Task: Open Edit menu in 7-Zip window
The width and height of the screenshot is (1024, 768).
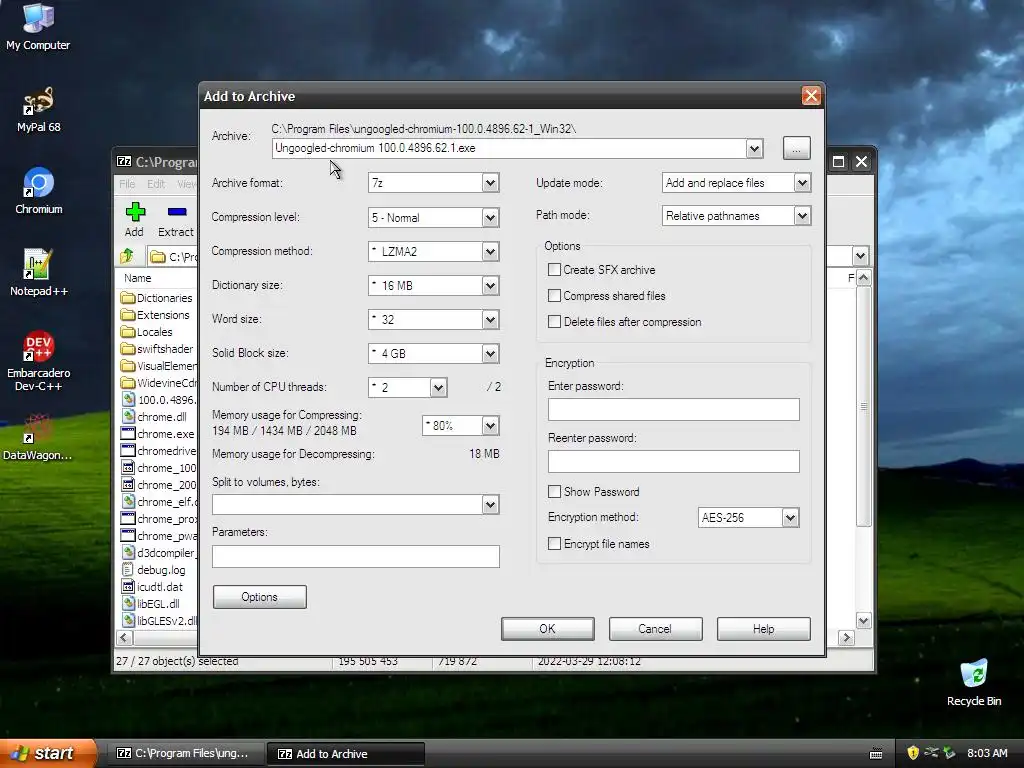Action: pyautogui.click(x=155, y=184)
